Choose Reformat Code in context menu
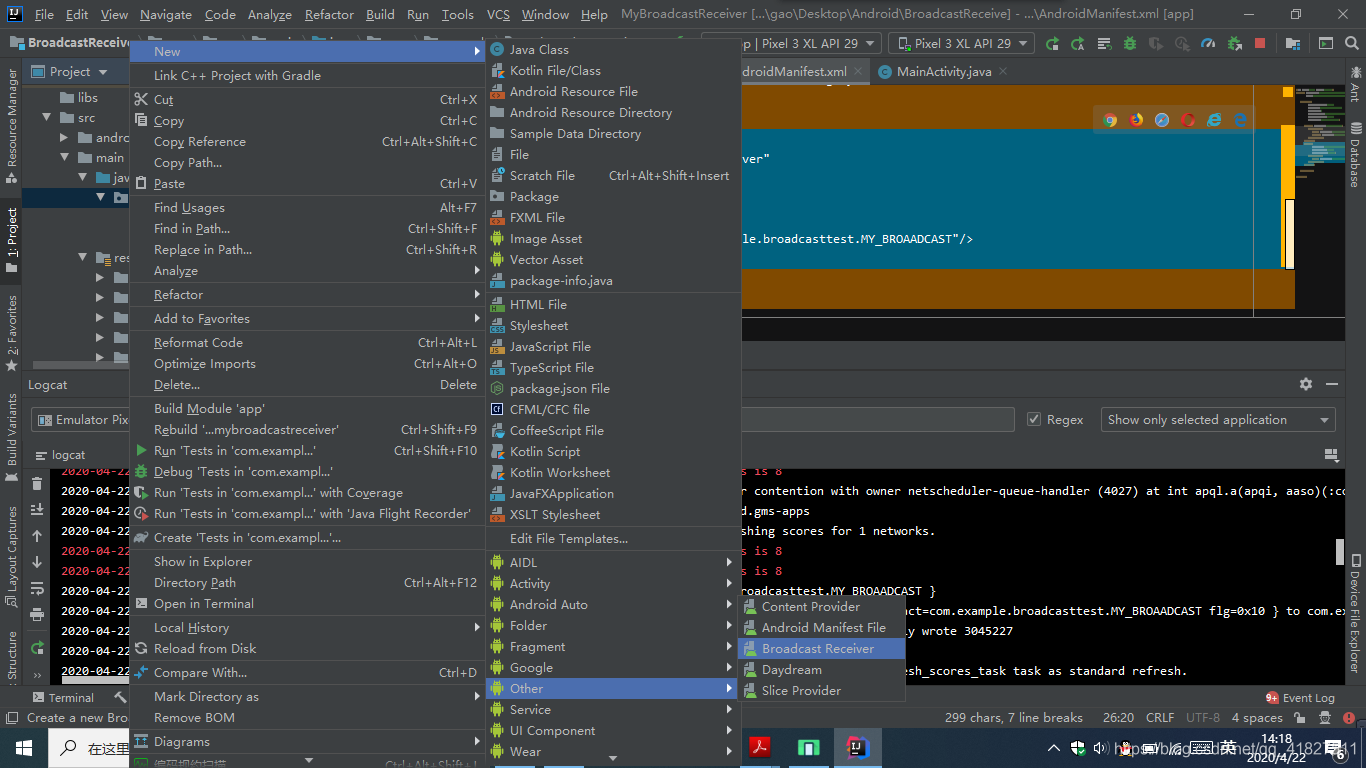 click(x=307, y=343)
